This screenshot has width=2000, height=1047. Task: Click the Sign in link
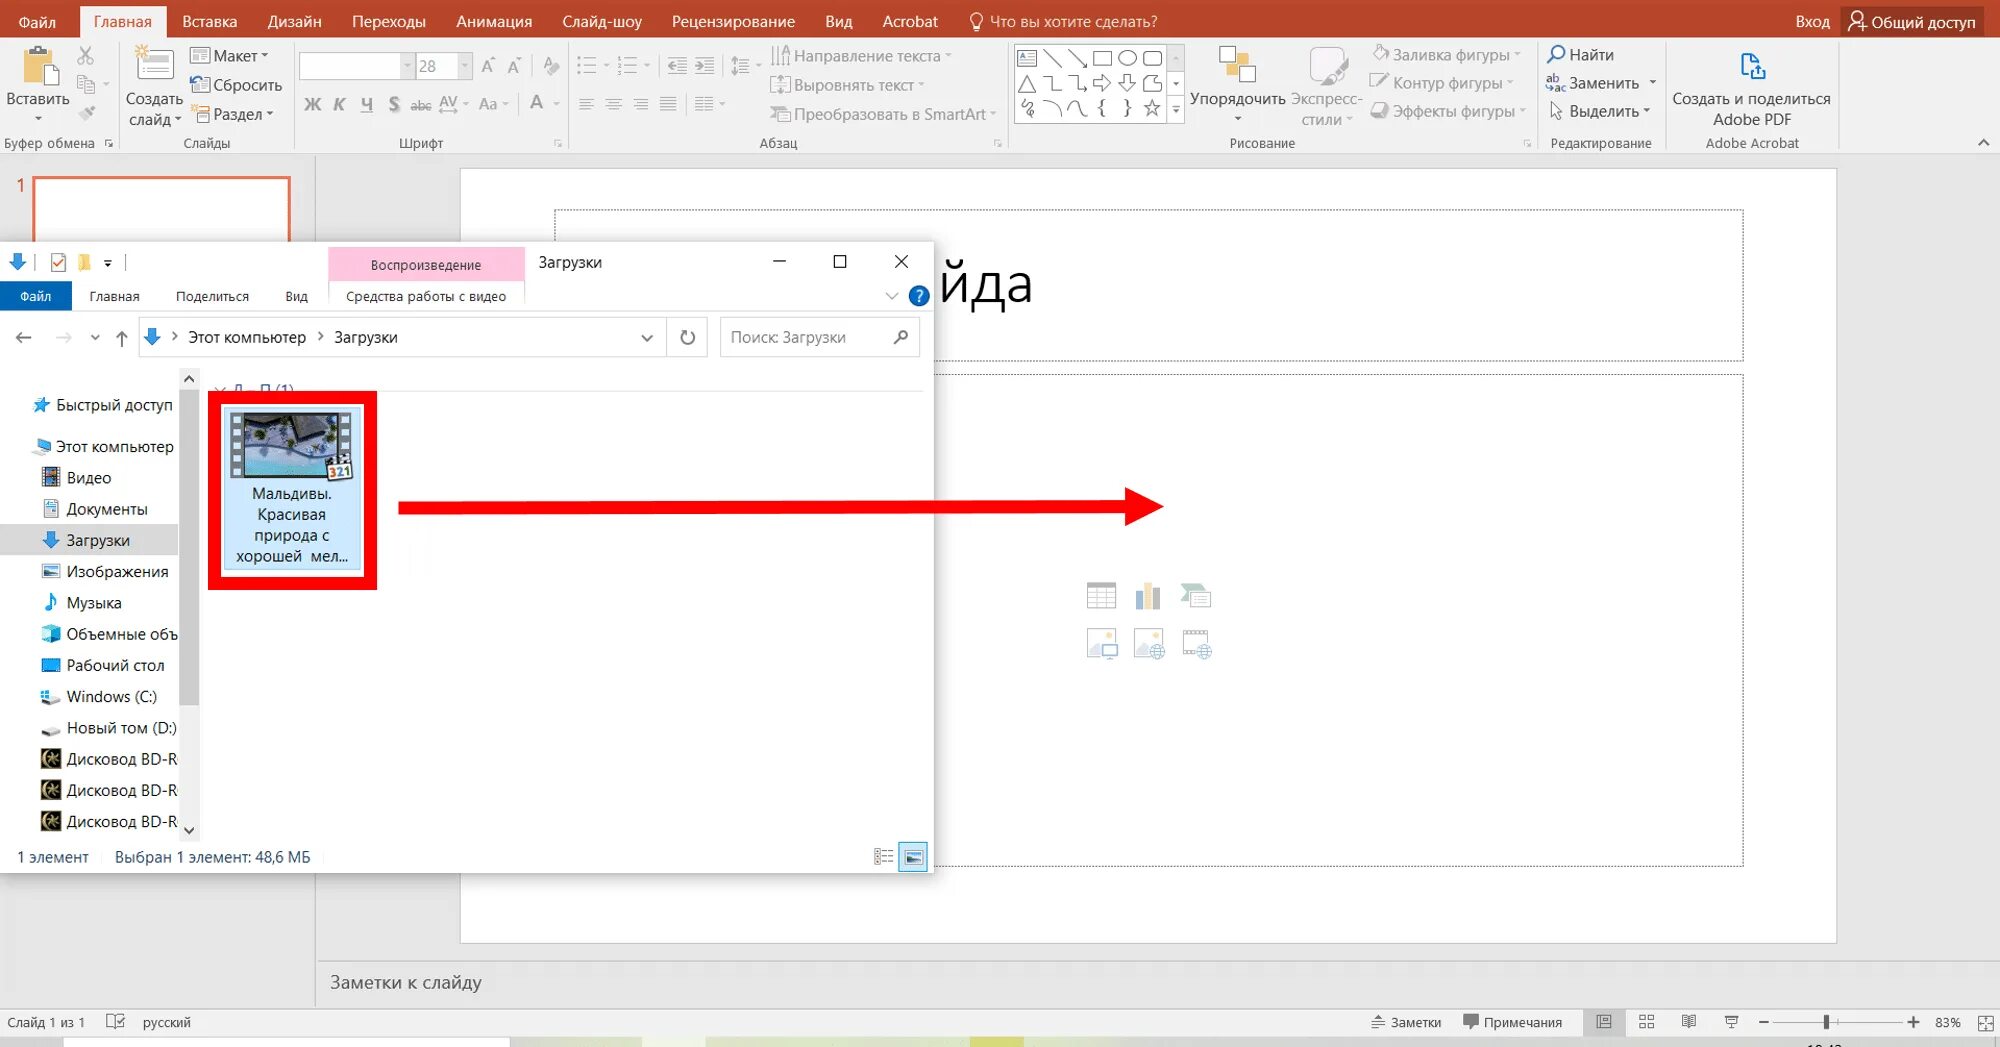click(1812, 21)
